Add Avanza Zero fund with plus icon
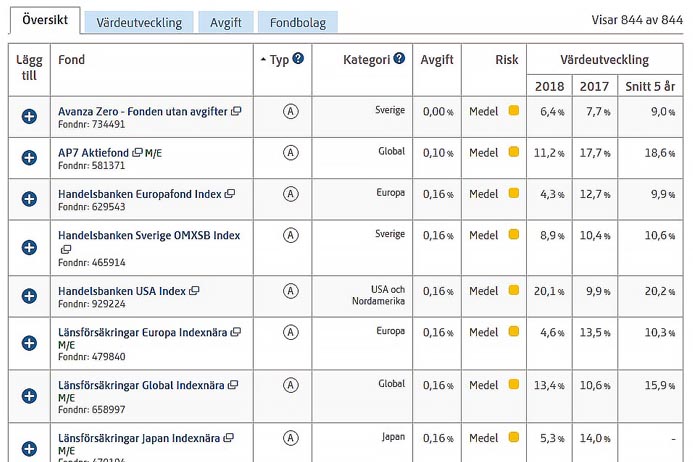This screenshot has height=462, width=693. [29, 116]
